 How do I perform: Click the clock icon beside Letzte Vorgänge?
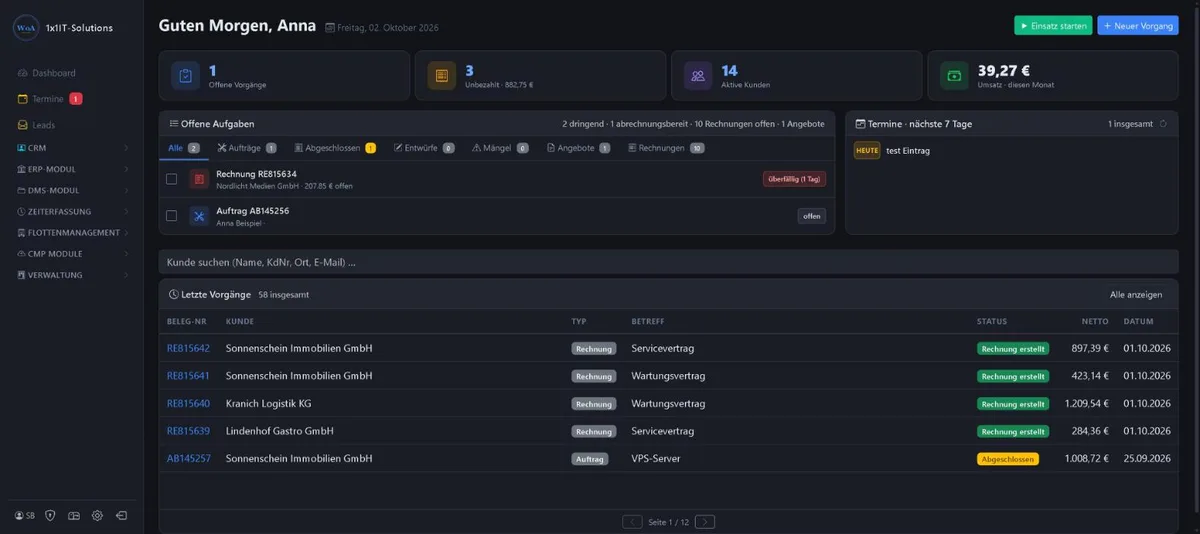click(173, 295)
